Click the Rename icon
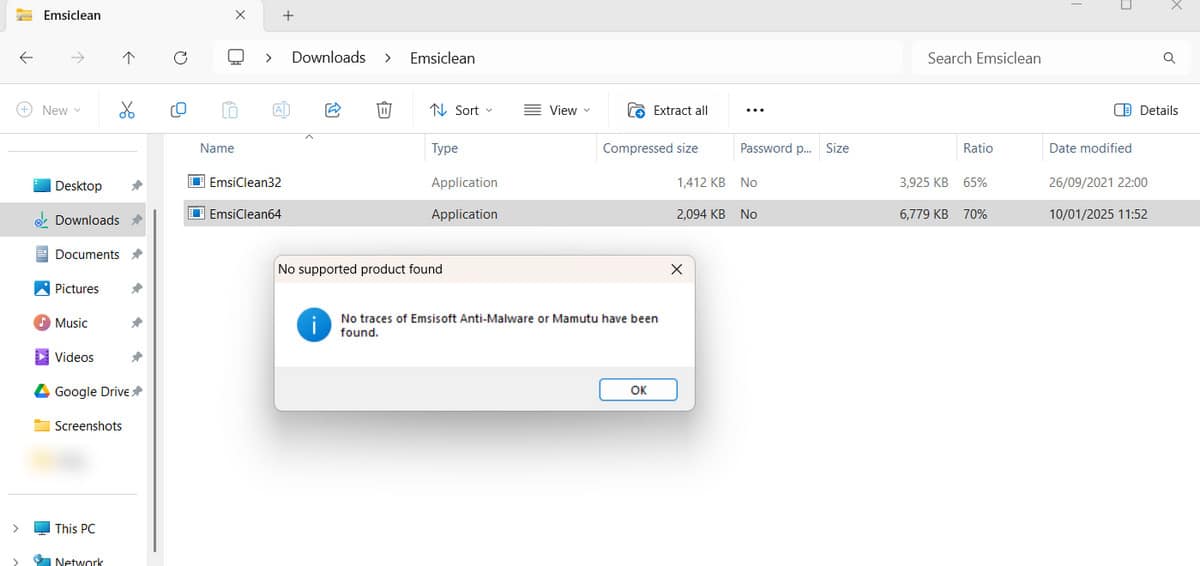Screen dimensions: 1200x566 [282, 110]
